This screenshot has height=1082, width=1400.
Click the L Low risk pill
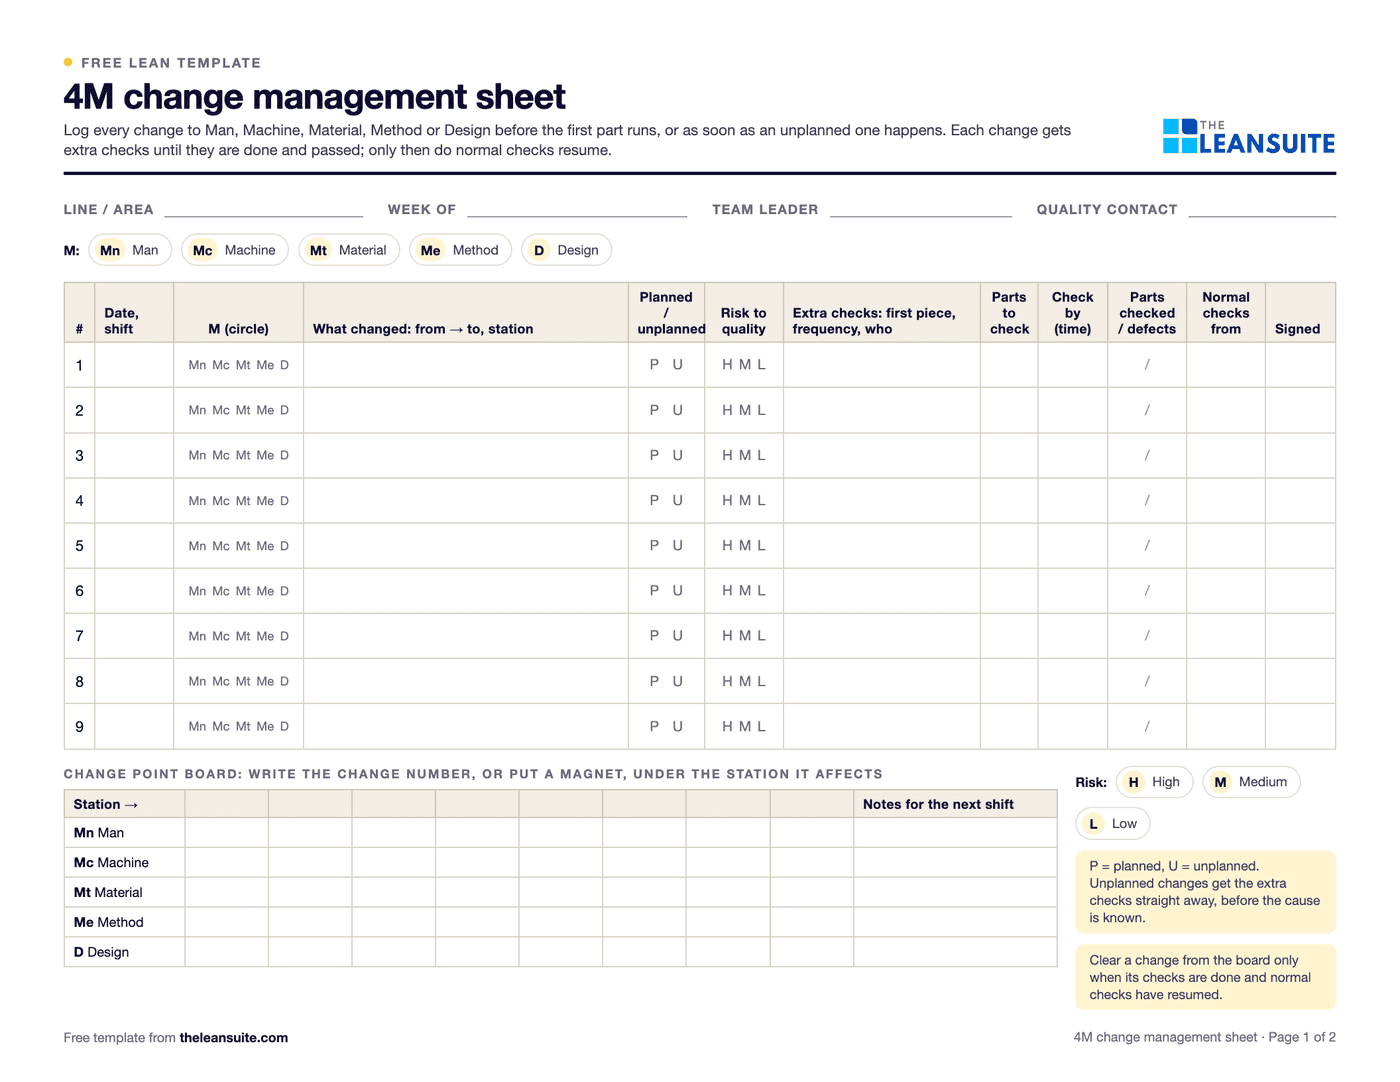coord(1113,824)
